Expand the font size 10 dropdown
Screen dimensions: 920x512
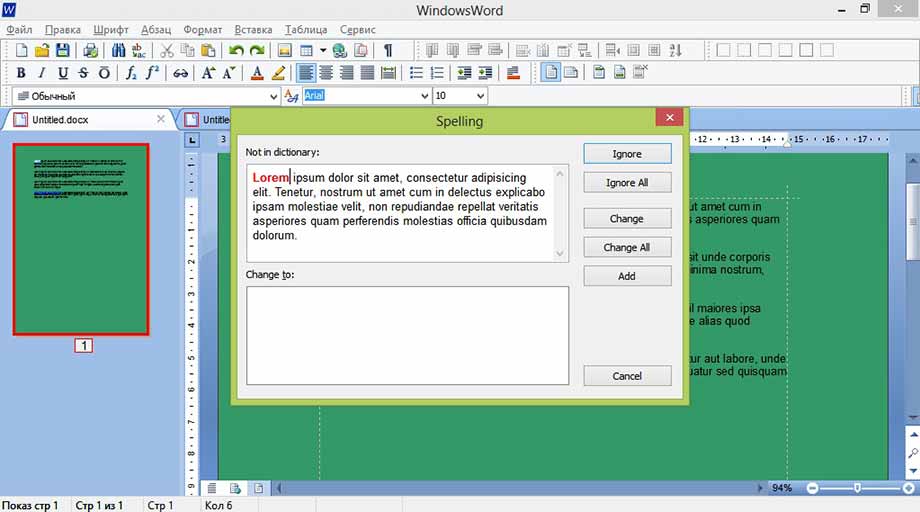(x=480, y=96)
